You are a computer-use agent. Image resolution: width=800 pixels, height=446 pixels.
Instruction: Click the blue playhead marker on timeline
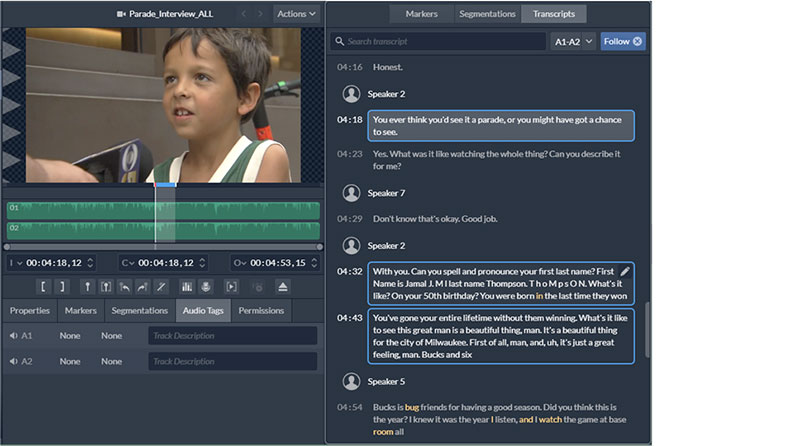pos(165,185)
